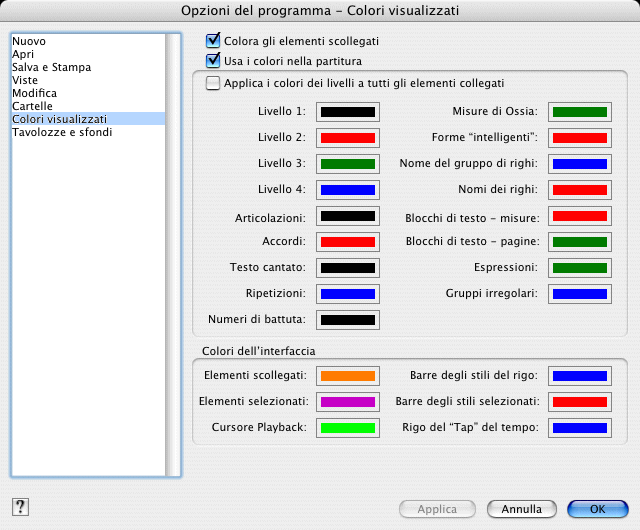Enable 'Colora gli elementi scollegati' checkbox

click(213, 41)
